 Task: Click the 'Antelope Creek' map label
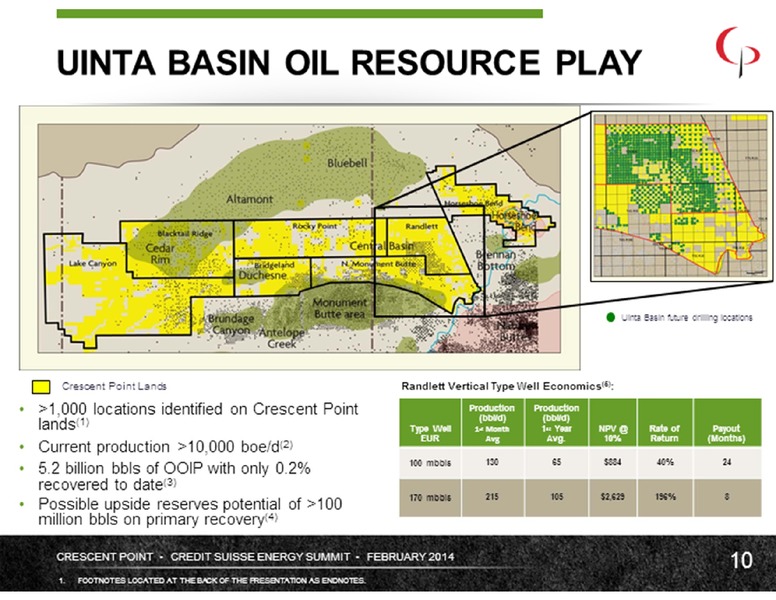[x=282, y=338]
